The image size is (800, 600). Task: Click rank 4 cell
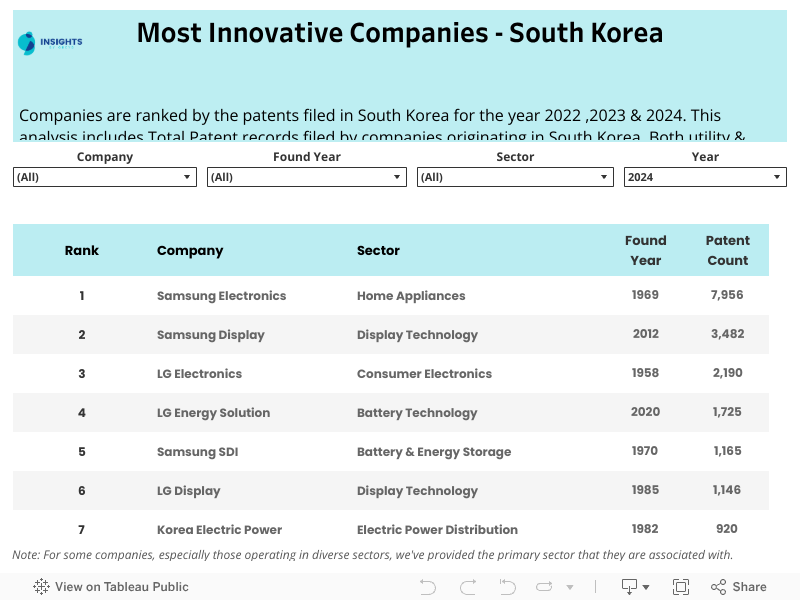82,413
